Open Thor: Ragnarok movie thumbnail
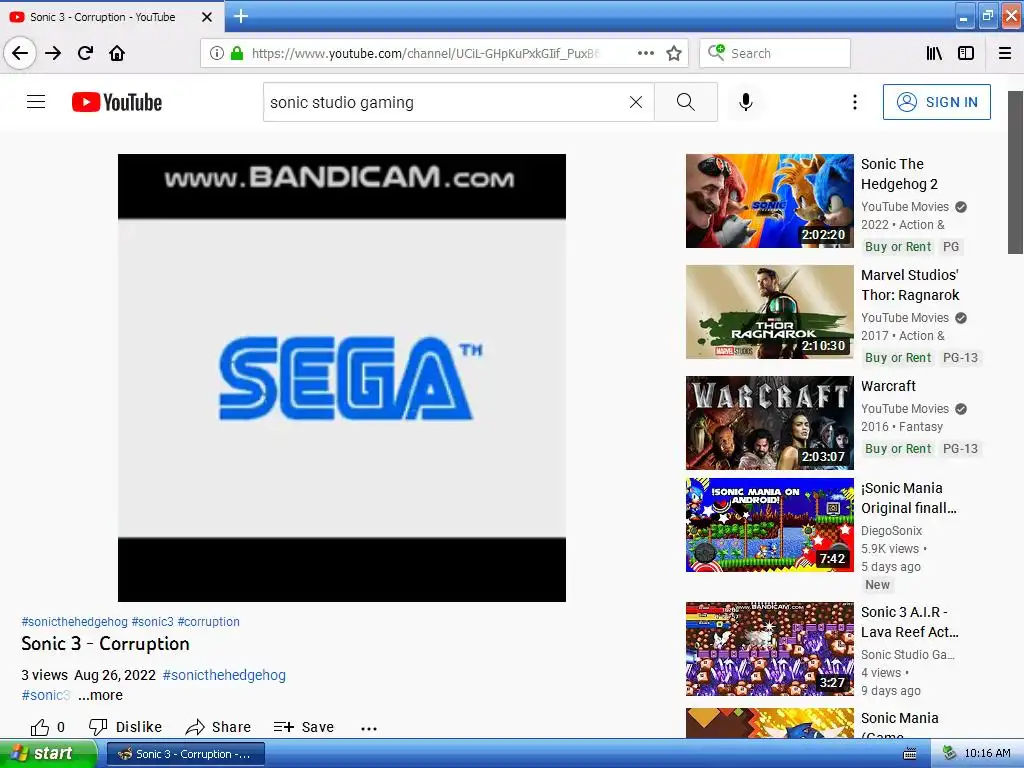 (769, 312)
